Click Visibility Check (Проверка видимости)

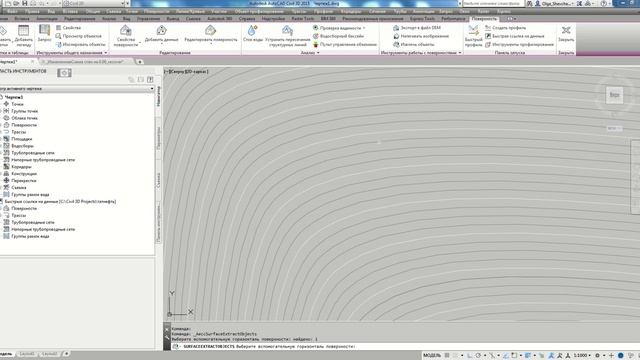coord(338,28)
